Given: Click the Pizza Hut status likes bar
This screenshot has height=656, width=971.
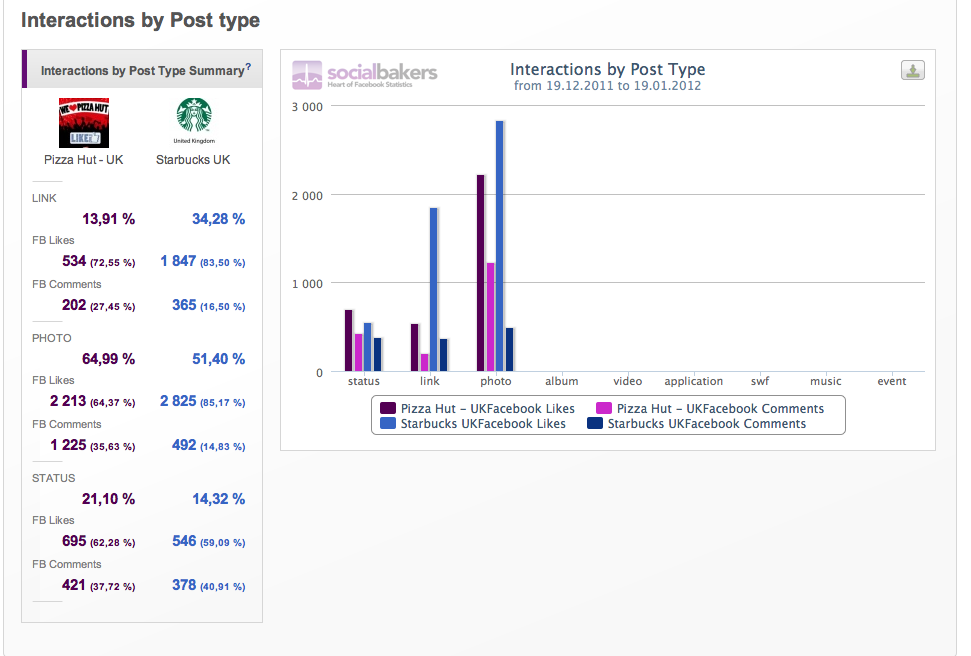Looking at the screenshot, I should tap(349, 341).
